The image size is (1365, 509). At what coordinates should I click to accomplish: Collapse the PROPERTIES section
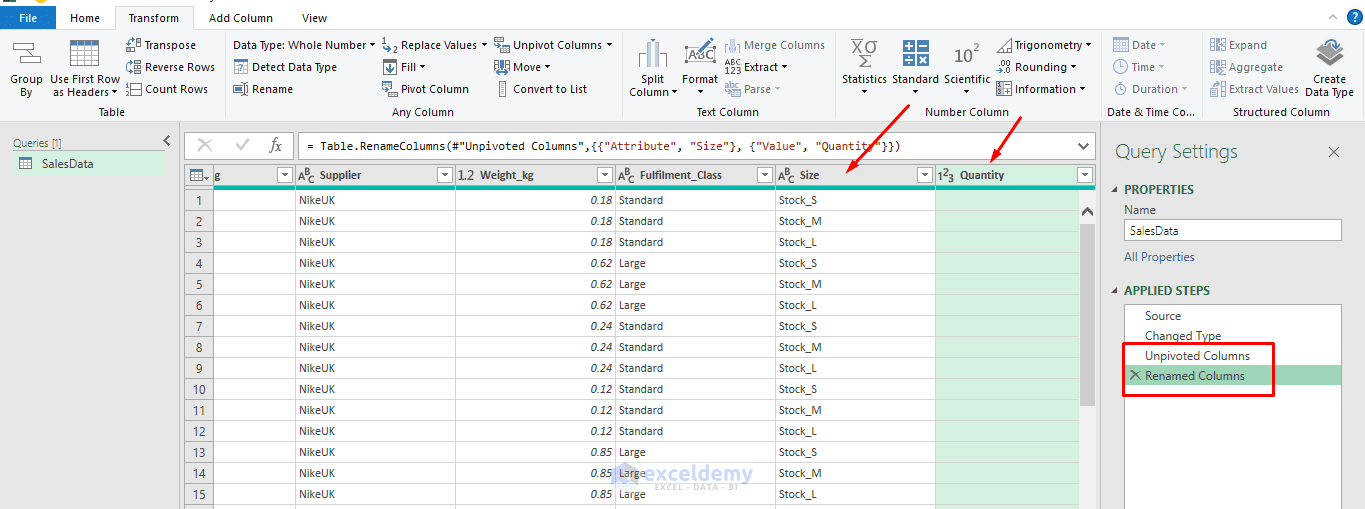(1115, 189)
